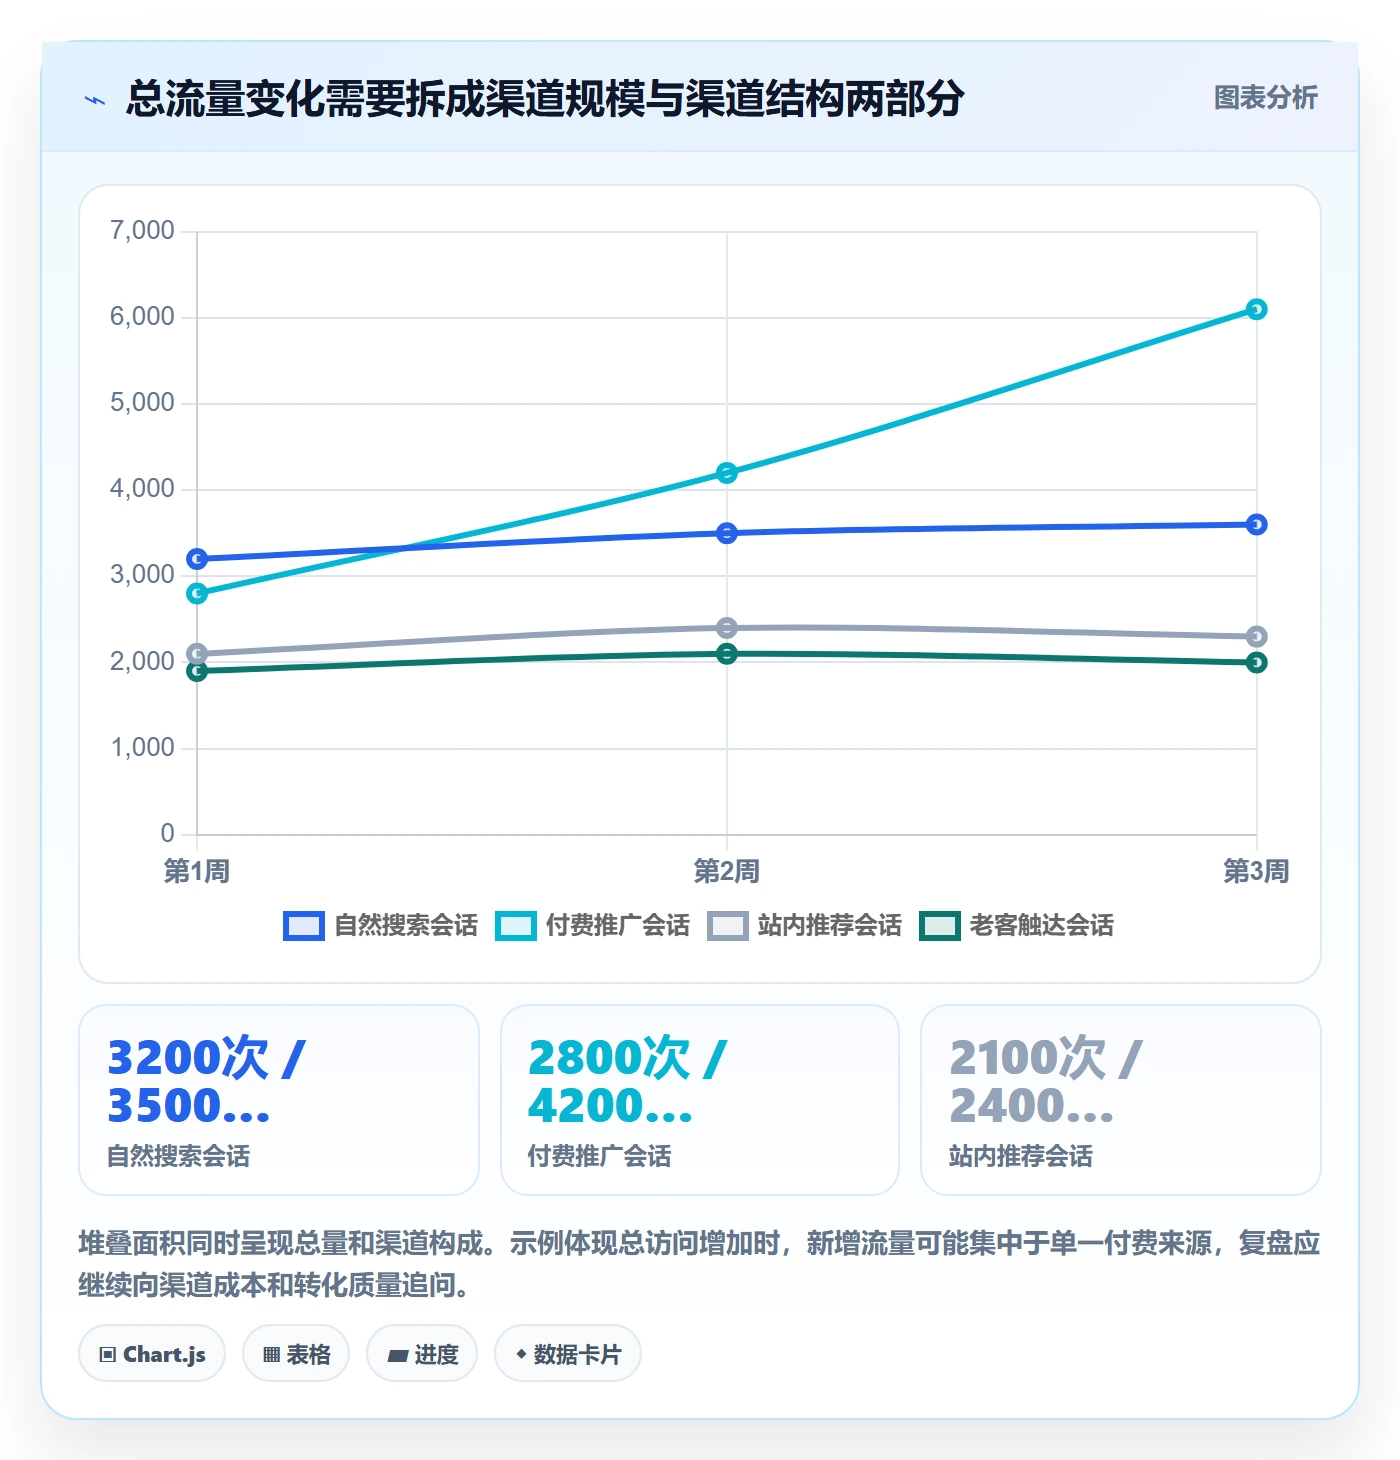Click the 1,000 y-axis label
This screenshot has height=1460, width=1400.
pyautogui.click(x=142, y=748)
